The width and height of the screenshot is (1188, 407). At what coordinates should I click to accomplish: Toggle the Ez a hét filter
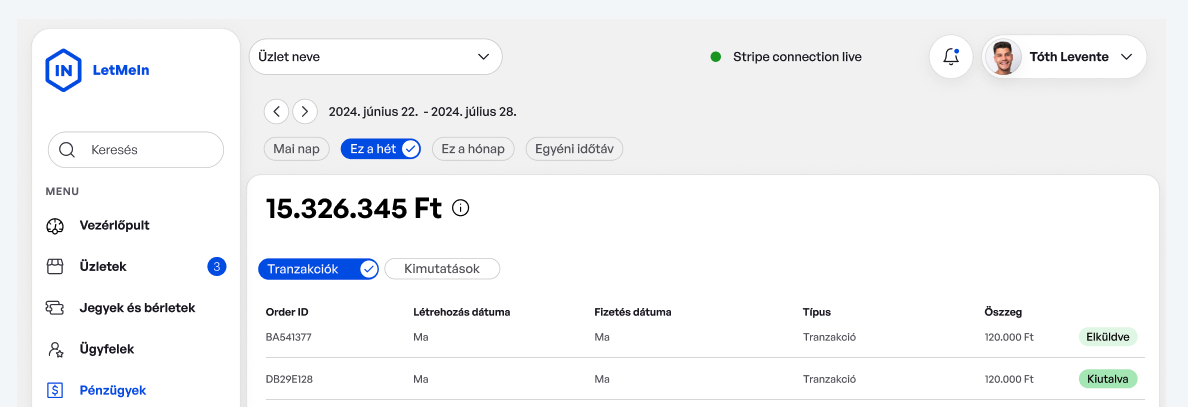[380, 149]
